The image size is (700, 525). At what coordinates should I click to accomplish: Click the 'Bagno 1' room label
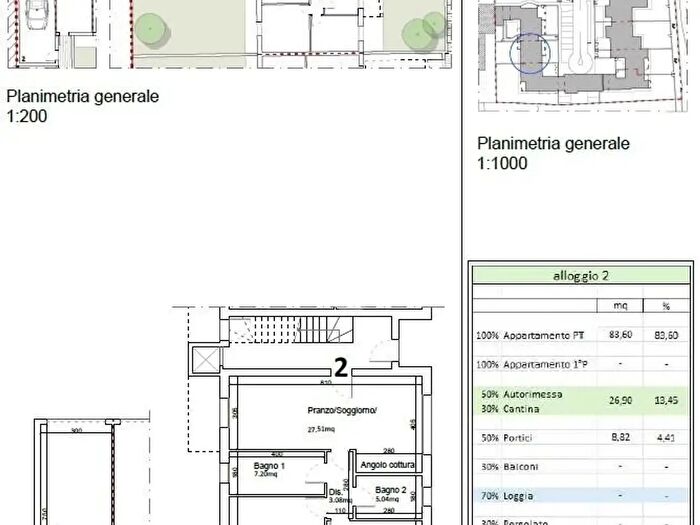[269, 466]
